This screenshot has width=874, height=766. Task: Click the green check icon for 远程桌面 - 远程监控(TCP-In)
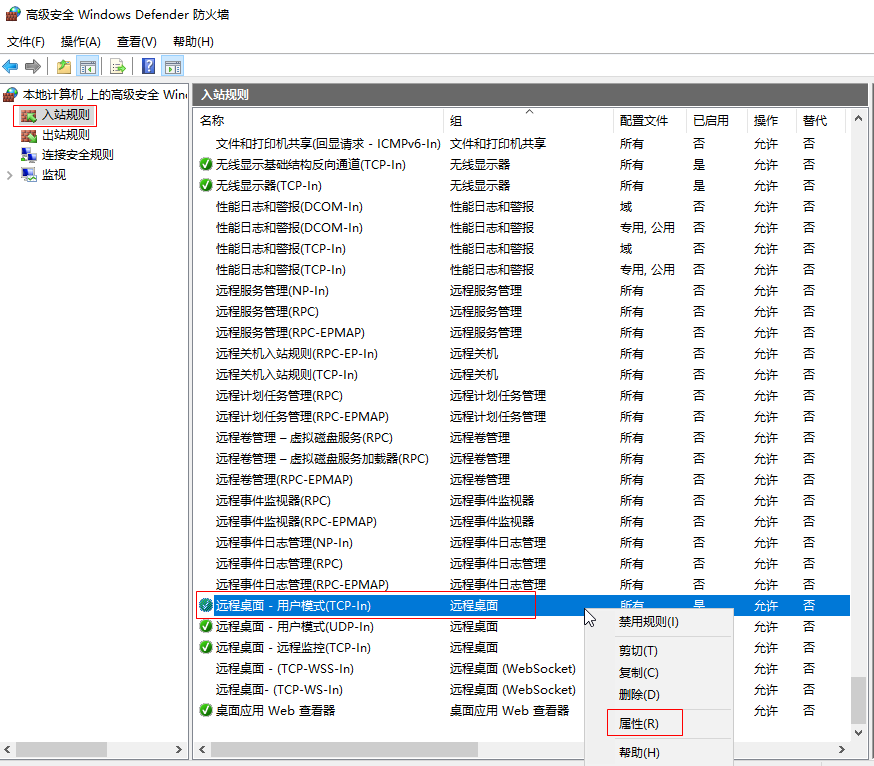pos(206,647)
